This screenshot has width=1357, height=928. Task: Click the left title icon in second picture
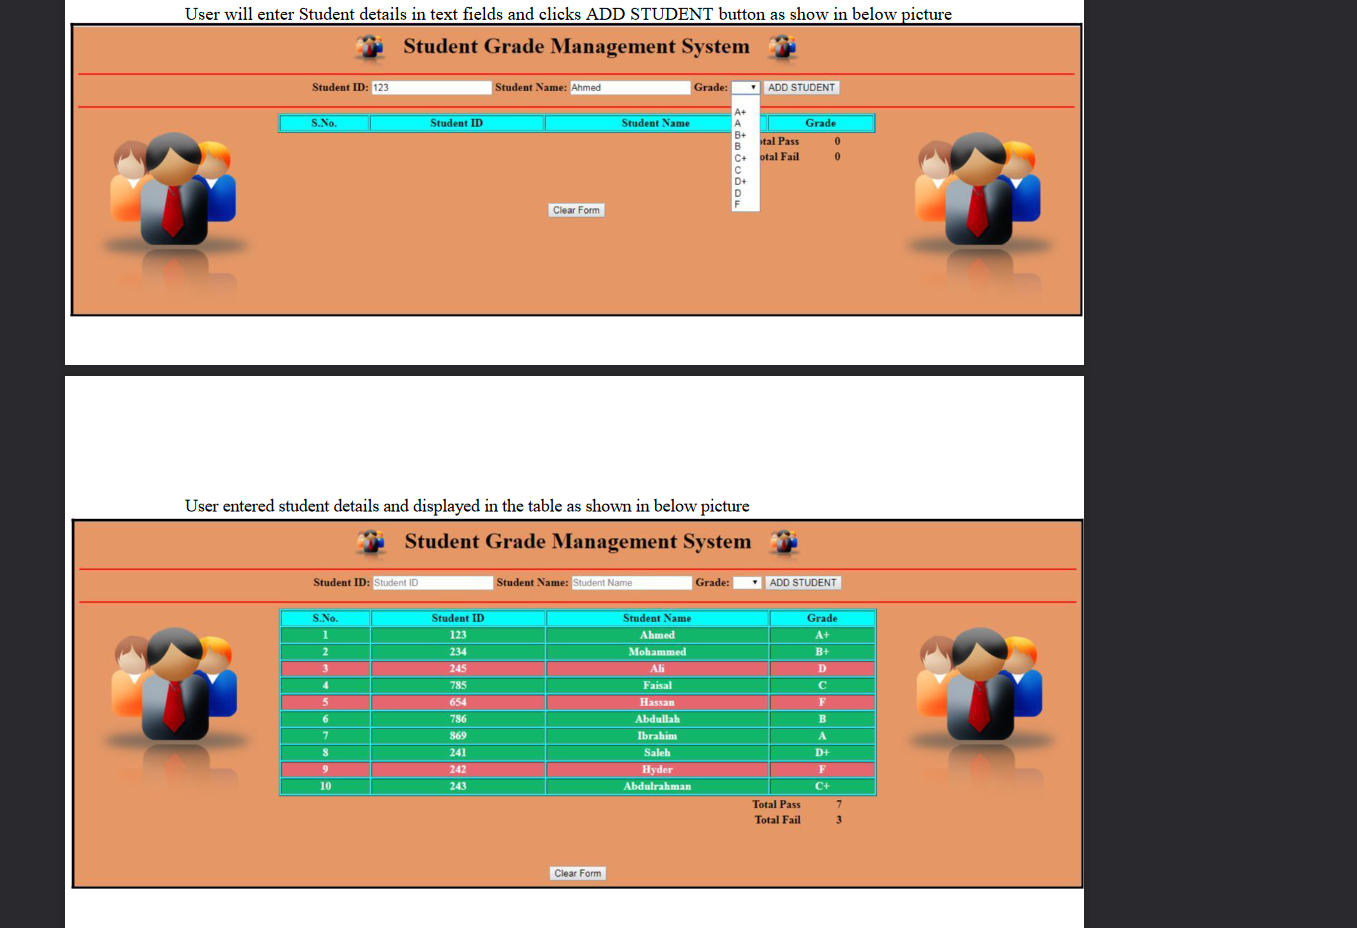pyautogui.click(x=370, y=542)
